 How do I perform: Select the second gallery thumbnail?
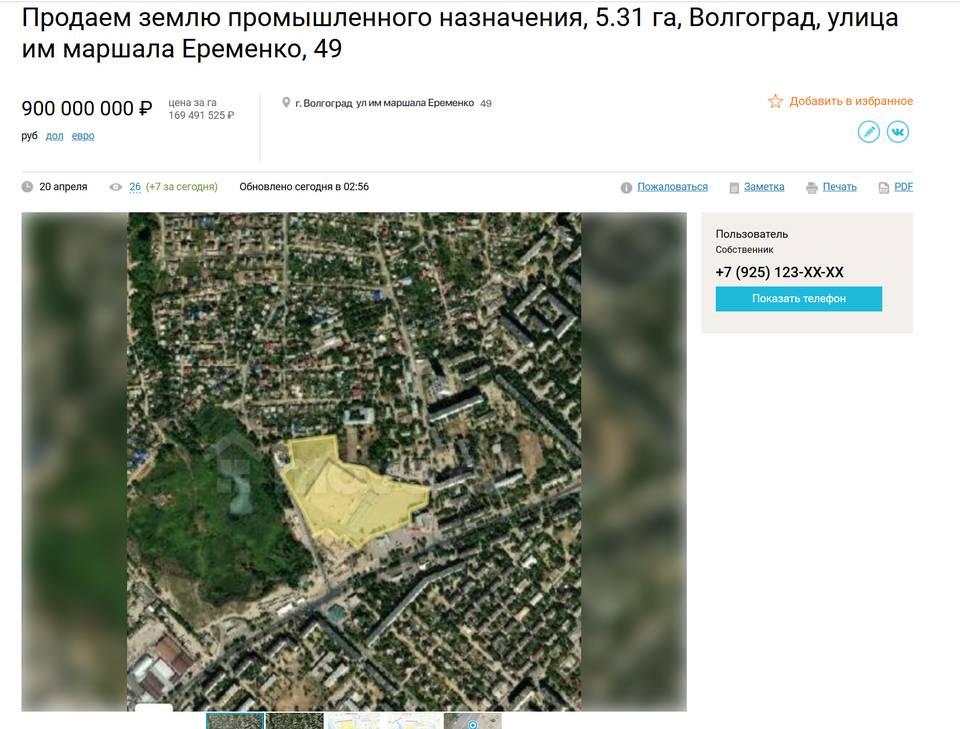(x=294, y=720)
